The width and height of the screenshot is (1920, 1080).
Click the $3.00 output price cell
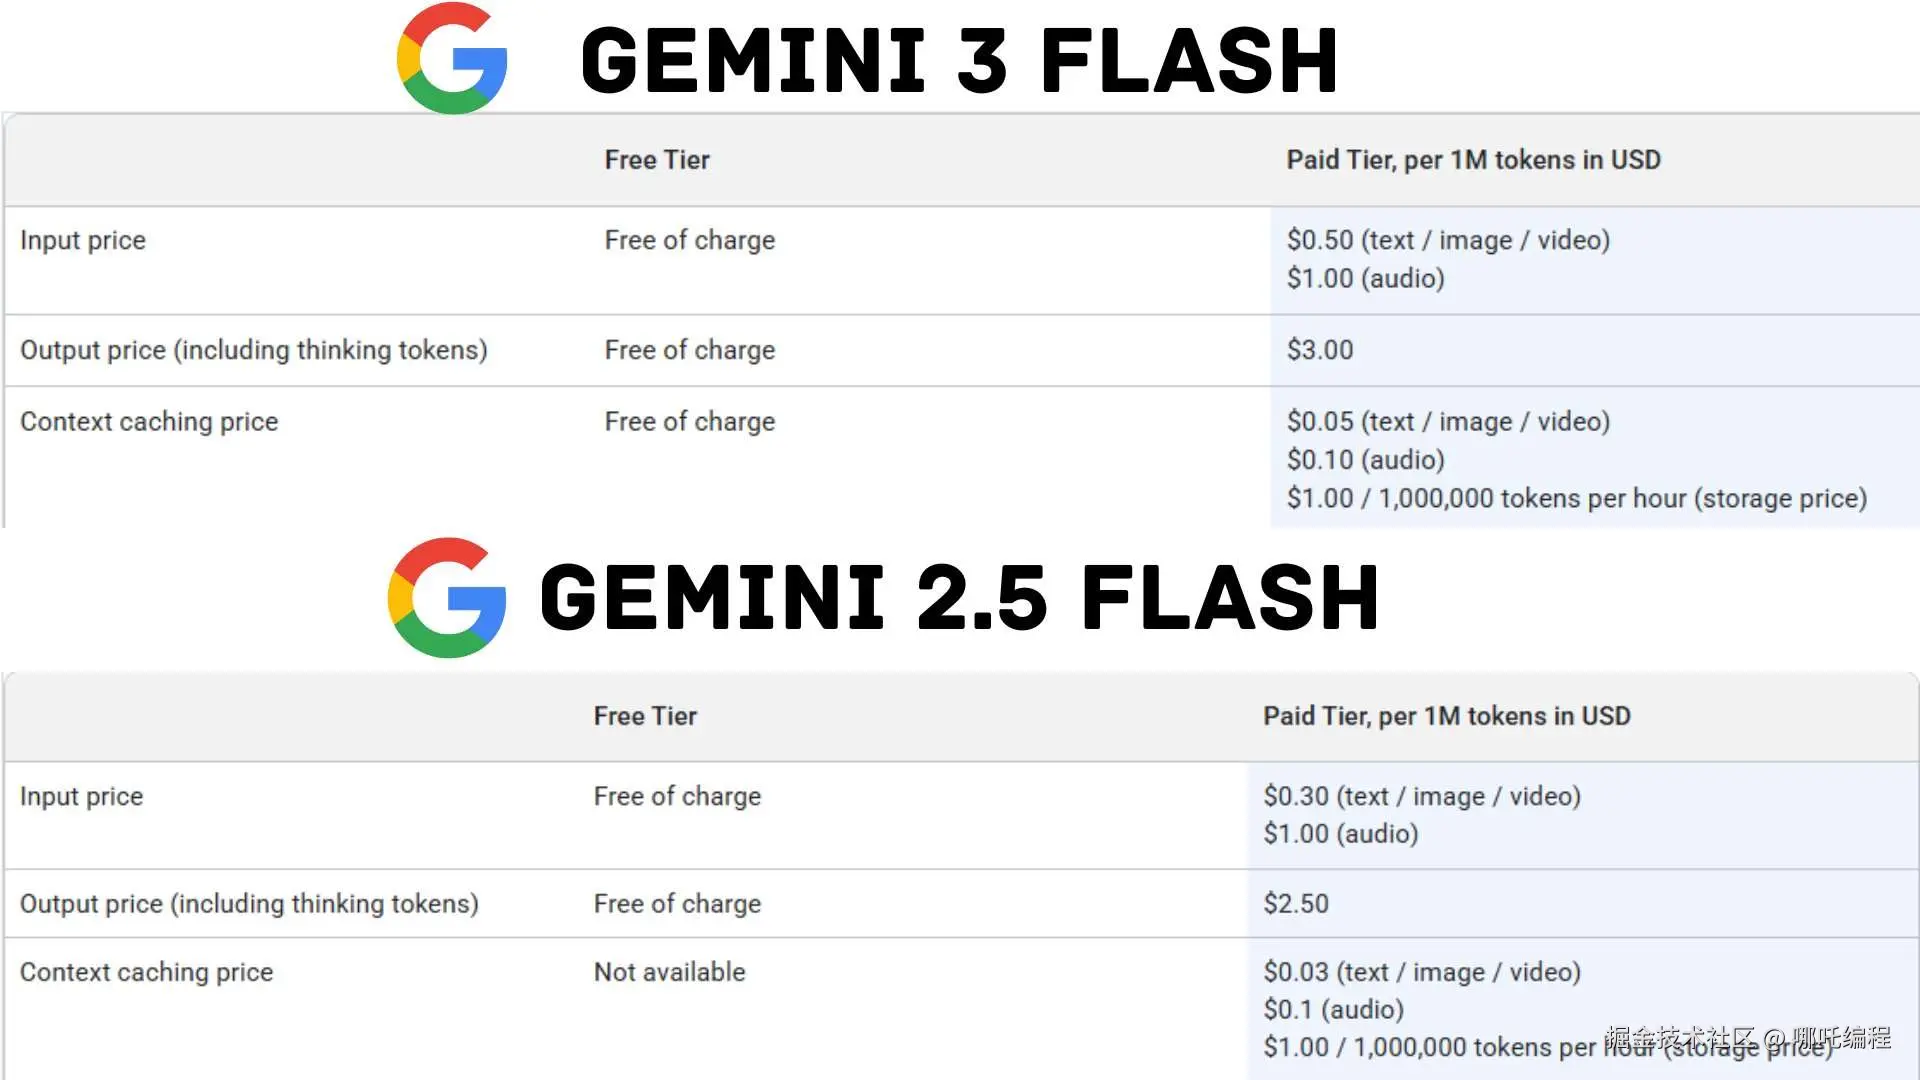[1319, 350]
